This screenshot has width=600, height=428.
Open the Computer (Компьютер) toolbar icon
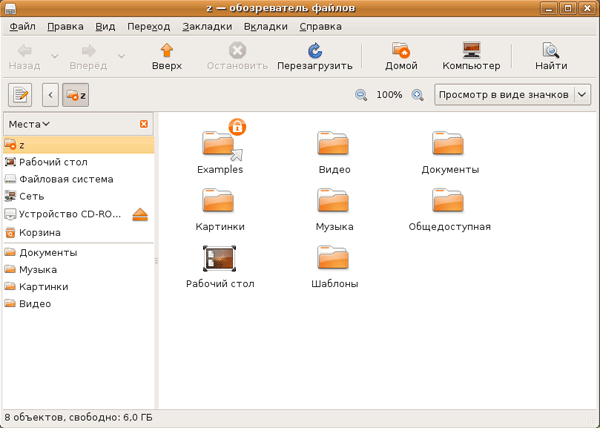(471, 50)
